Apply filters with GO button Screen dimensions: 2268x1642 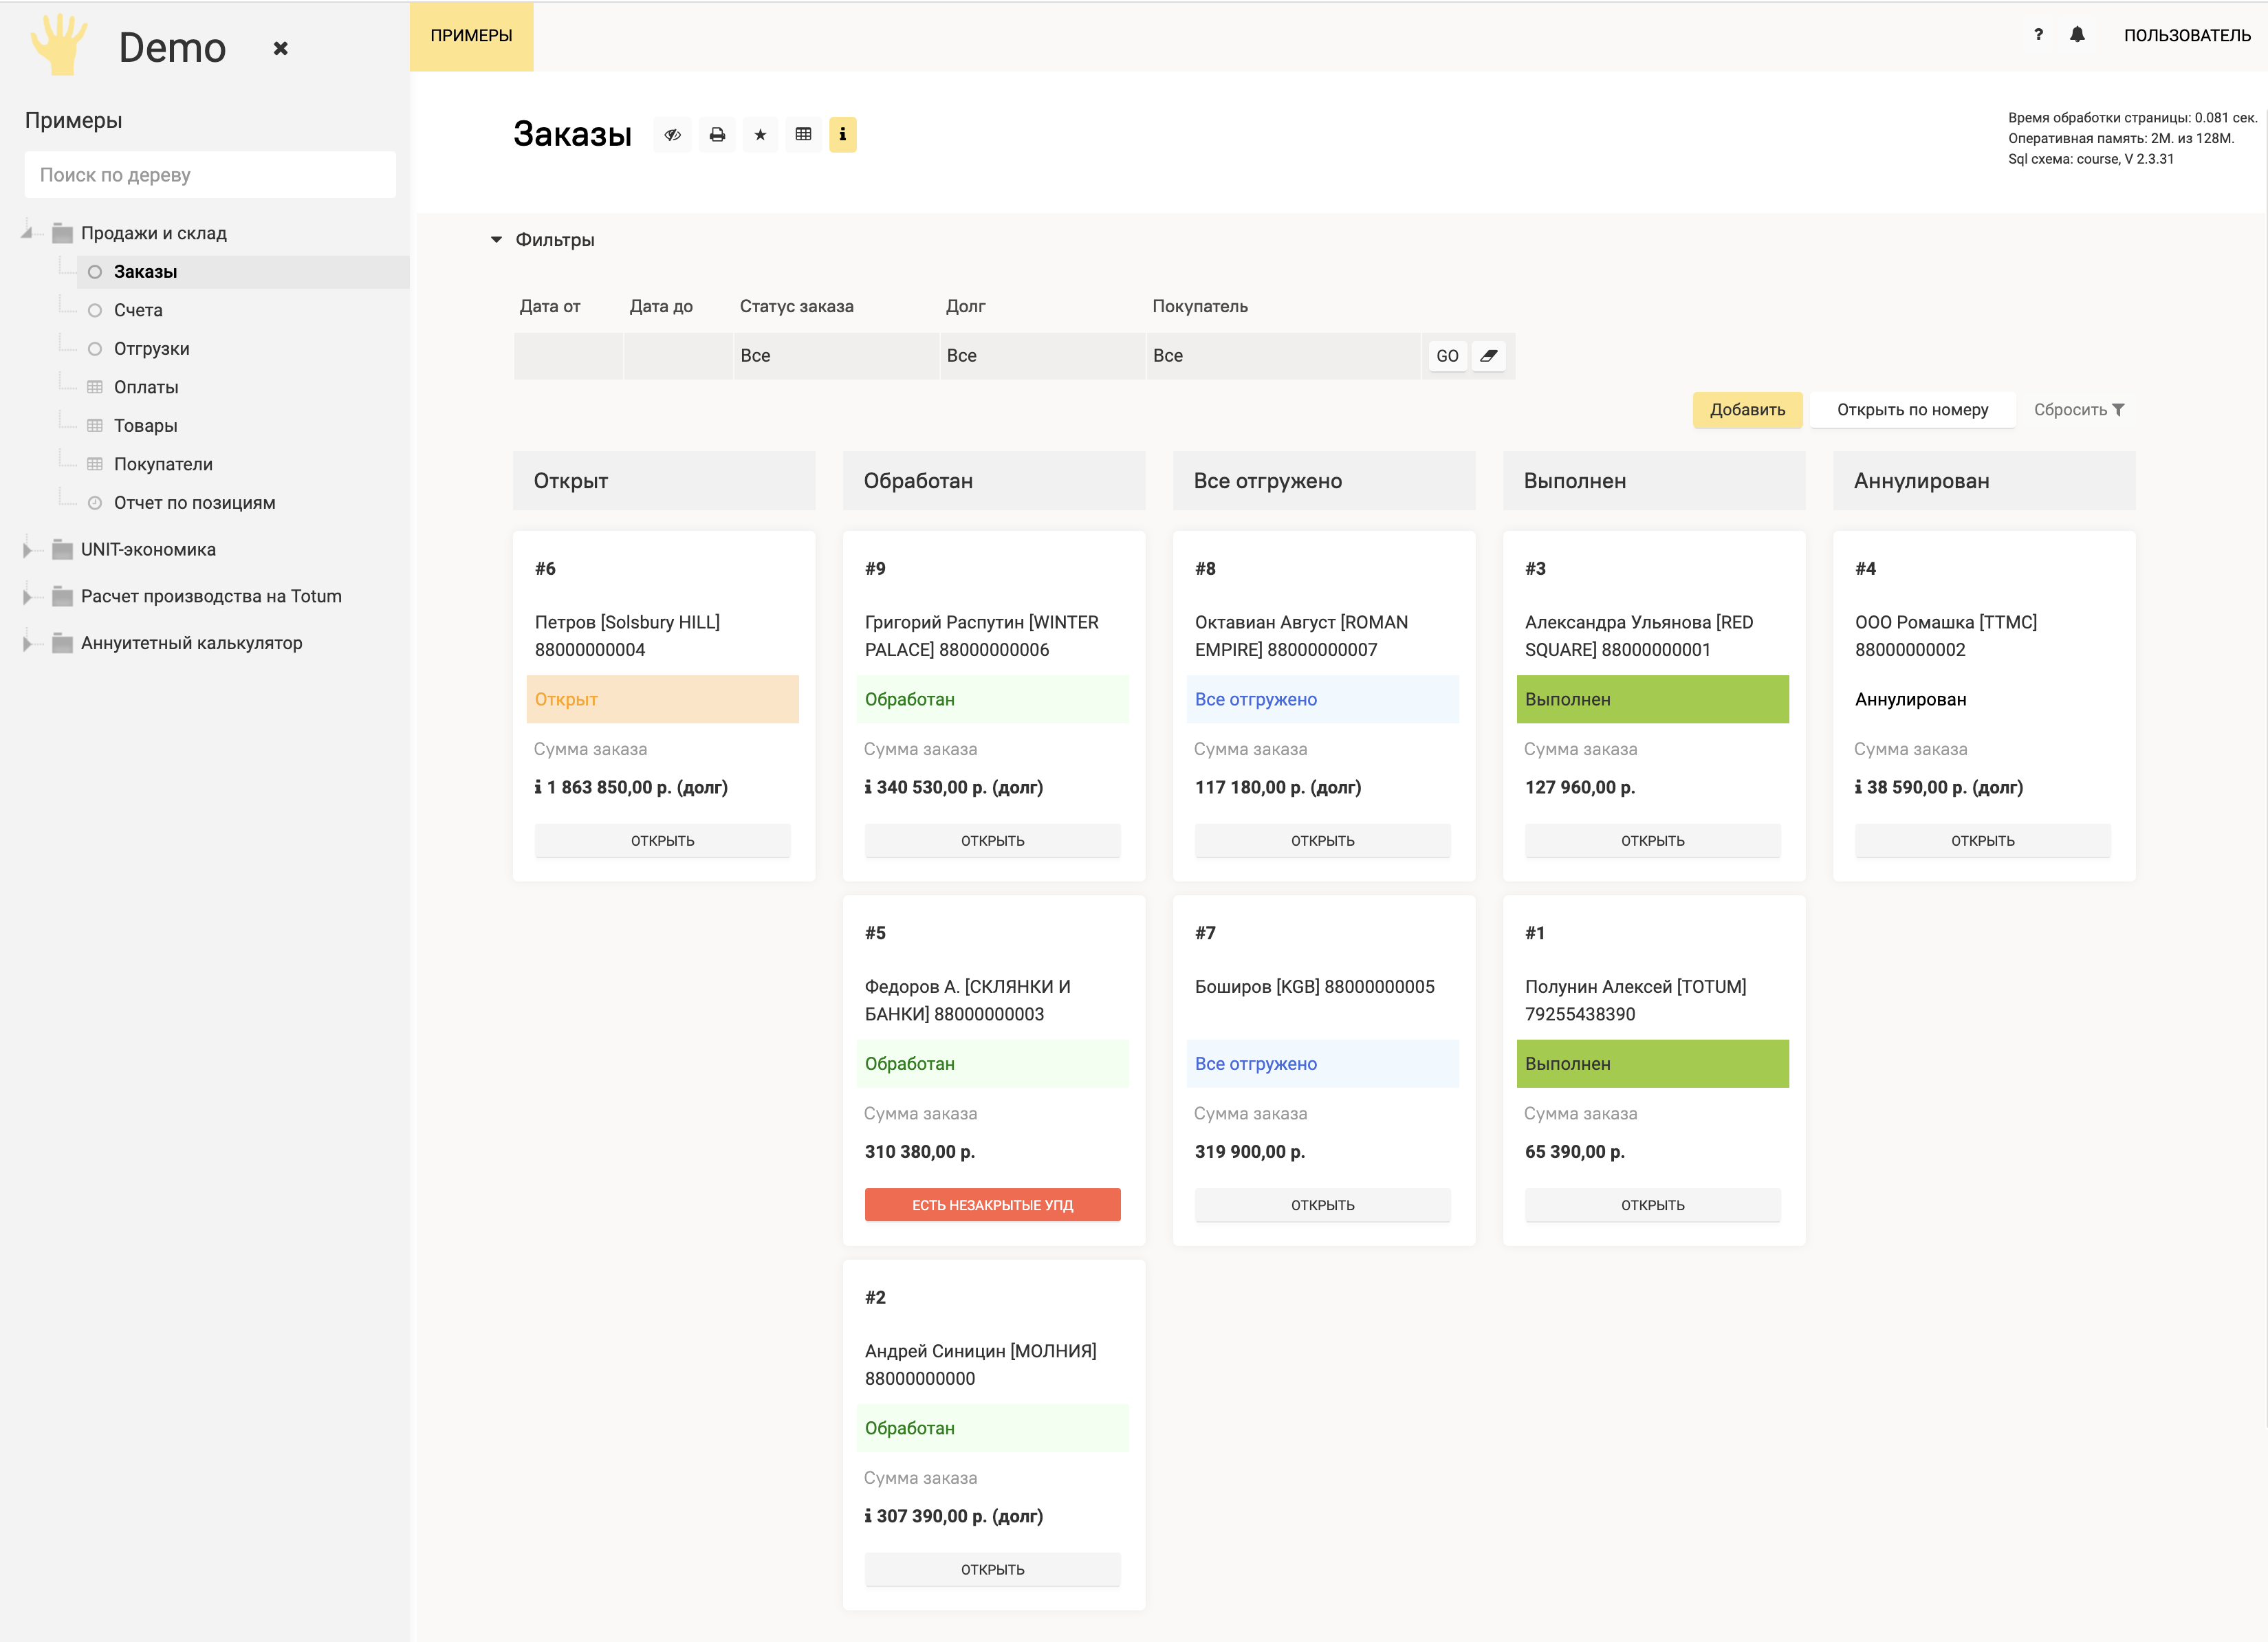coord(1447,356)
